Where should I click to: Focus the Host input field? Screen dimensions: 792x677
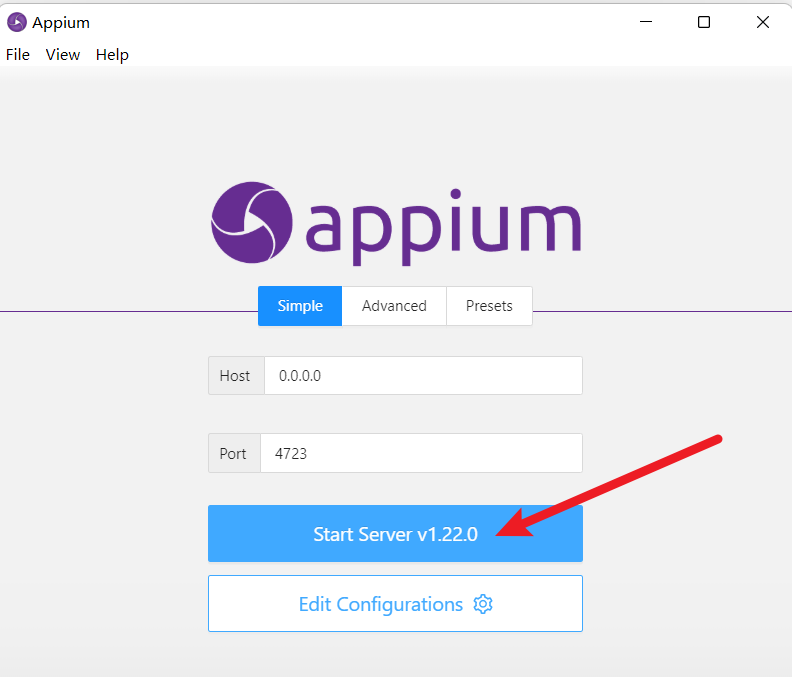[423, 376]
